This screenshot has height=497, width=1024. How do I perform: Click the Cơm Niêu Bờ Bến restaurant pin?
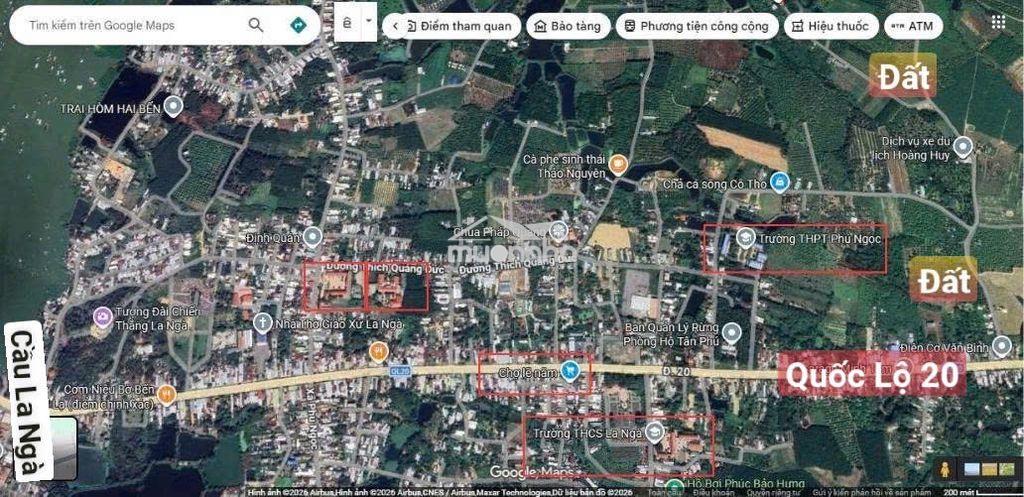click(x=167, y=394)
